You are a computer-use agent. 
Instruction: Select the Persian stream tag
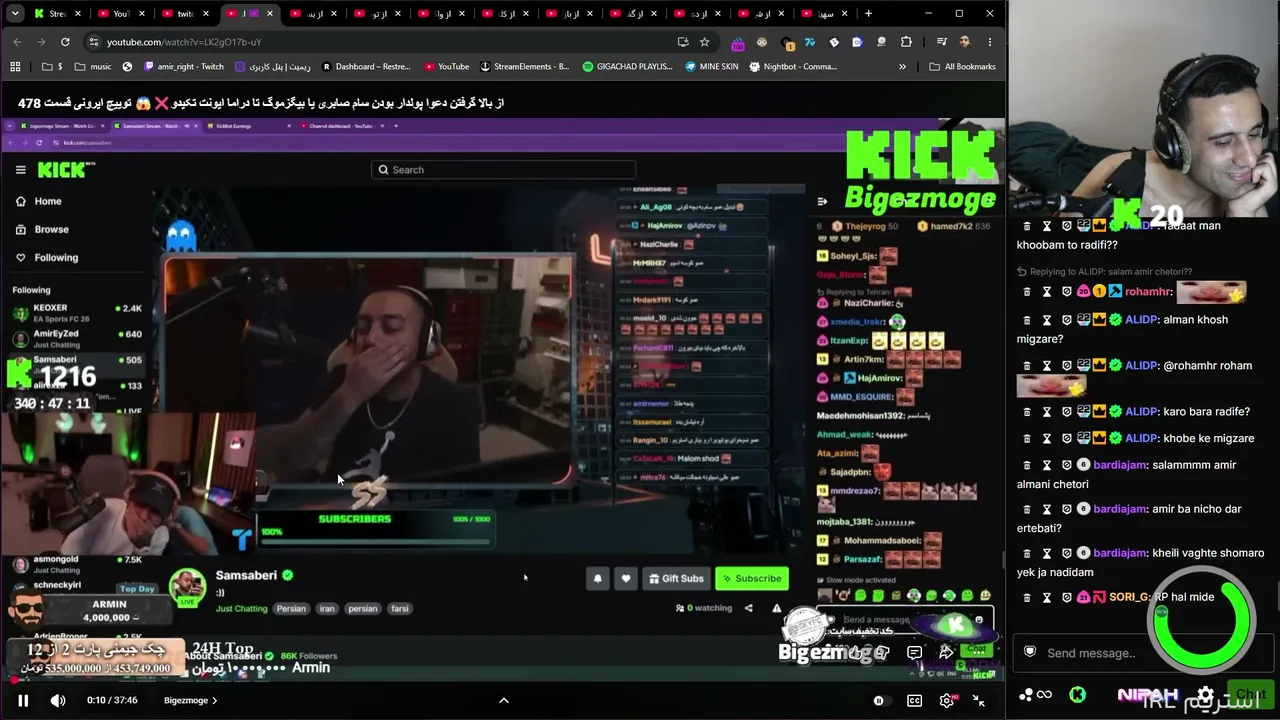(x=291, y=608)
